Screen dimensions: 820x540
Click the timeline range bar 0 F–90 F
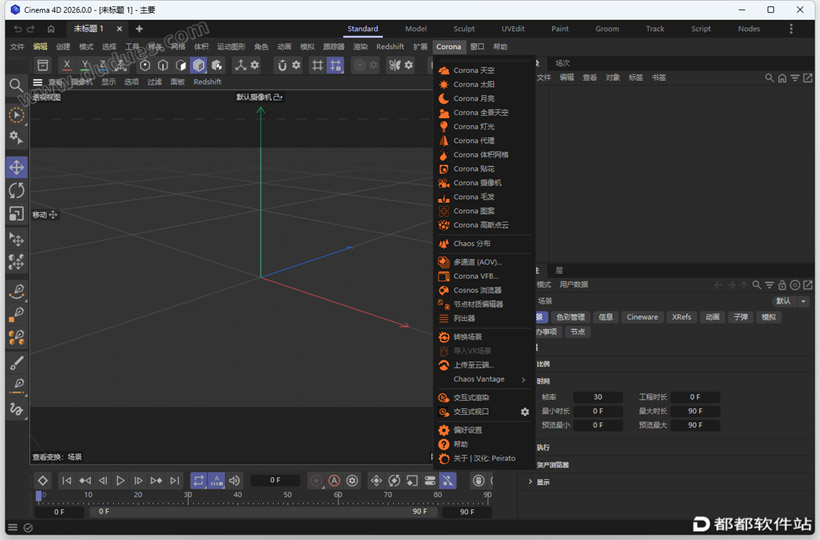click(263, 511)
